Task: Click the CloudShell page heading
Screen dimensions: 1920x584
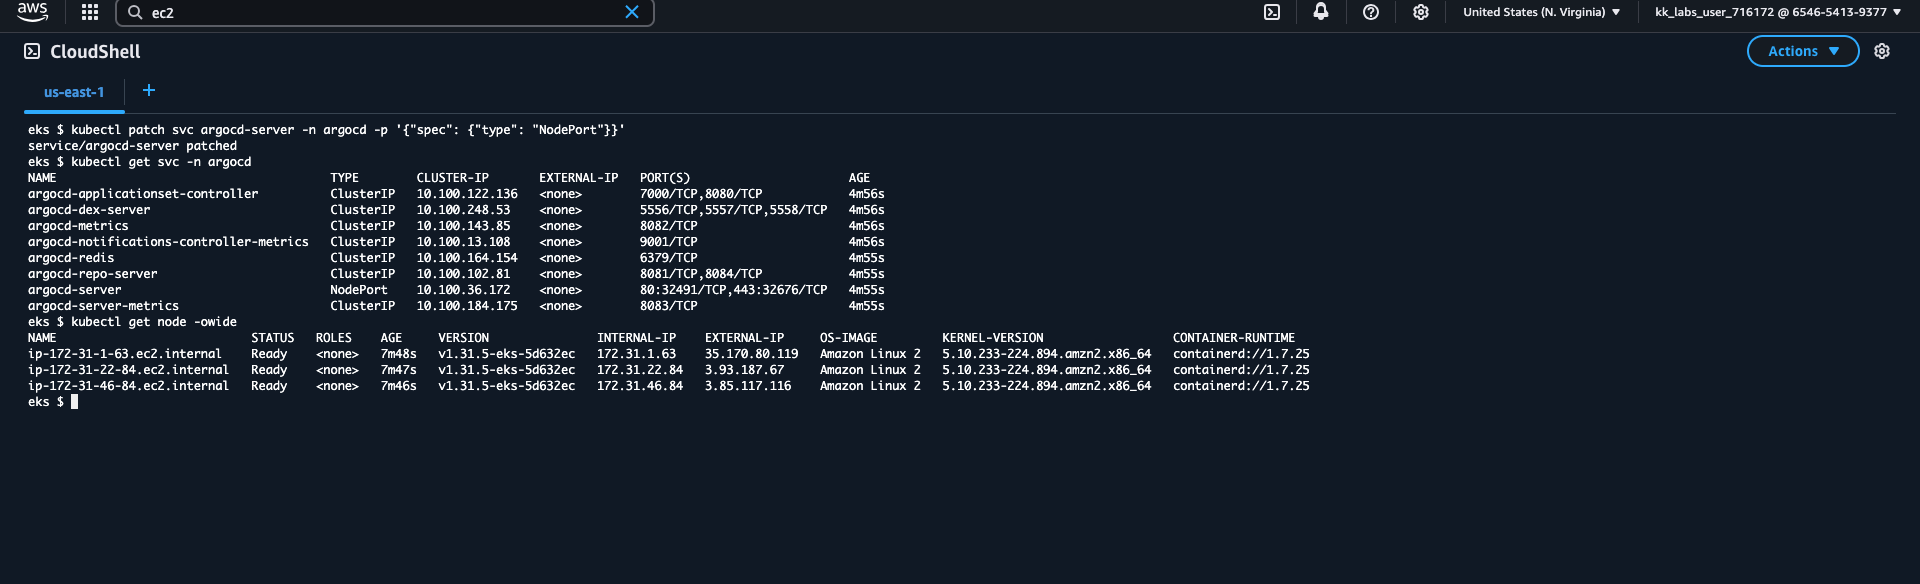Action: tap(95, 52)
